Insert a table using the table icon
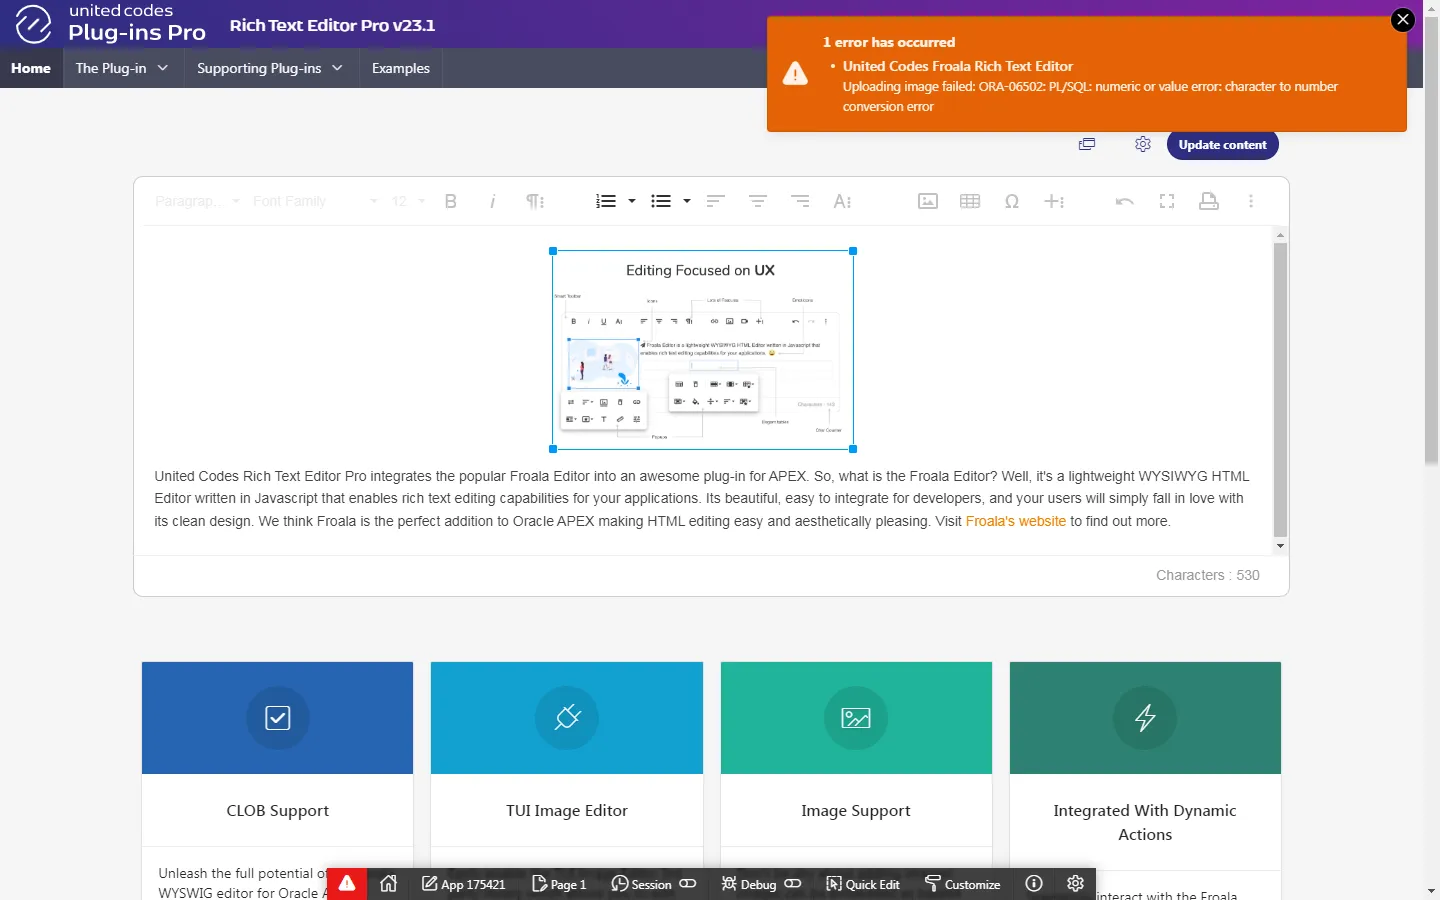This screenshot has width=1440, height=900. [x=969, y=201]
